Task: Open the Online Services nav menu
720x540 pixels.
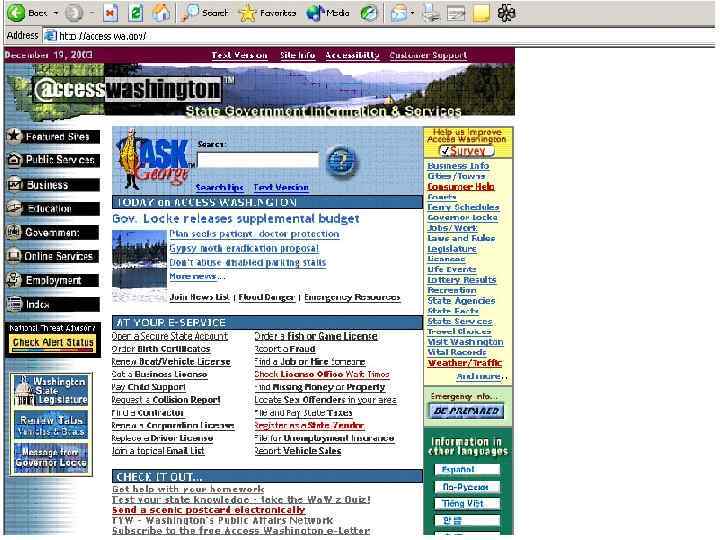Action: [x=53, y=256]
